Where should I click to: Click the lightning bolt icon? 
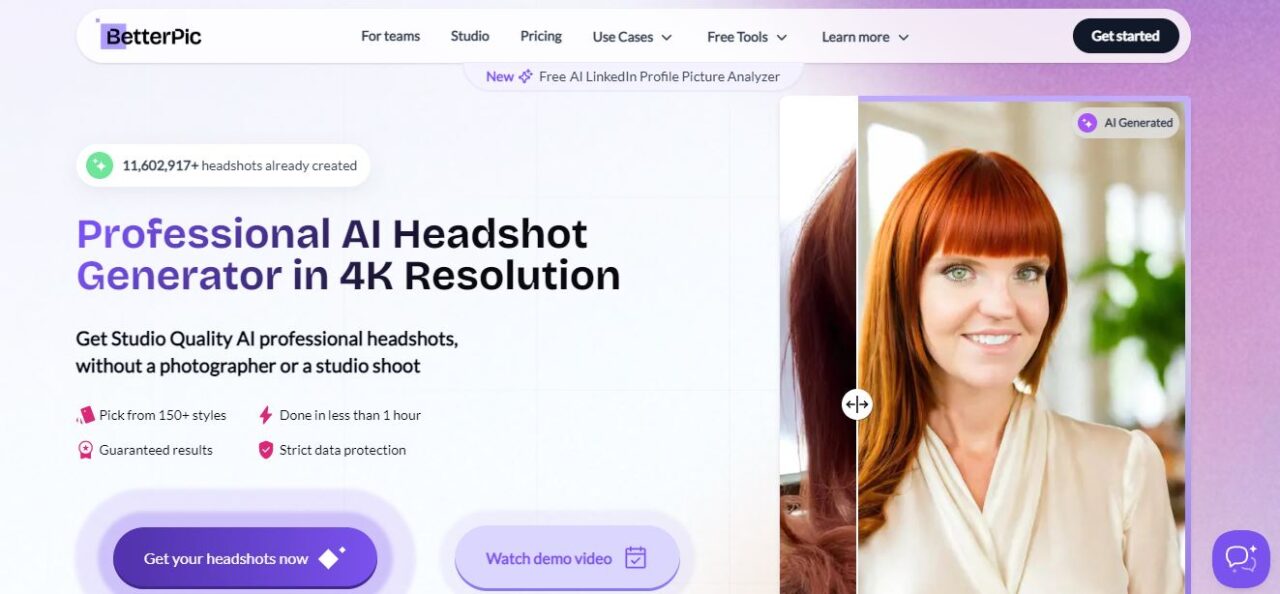tap(265, 415)
